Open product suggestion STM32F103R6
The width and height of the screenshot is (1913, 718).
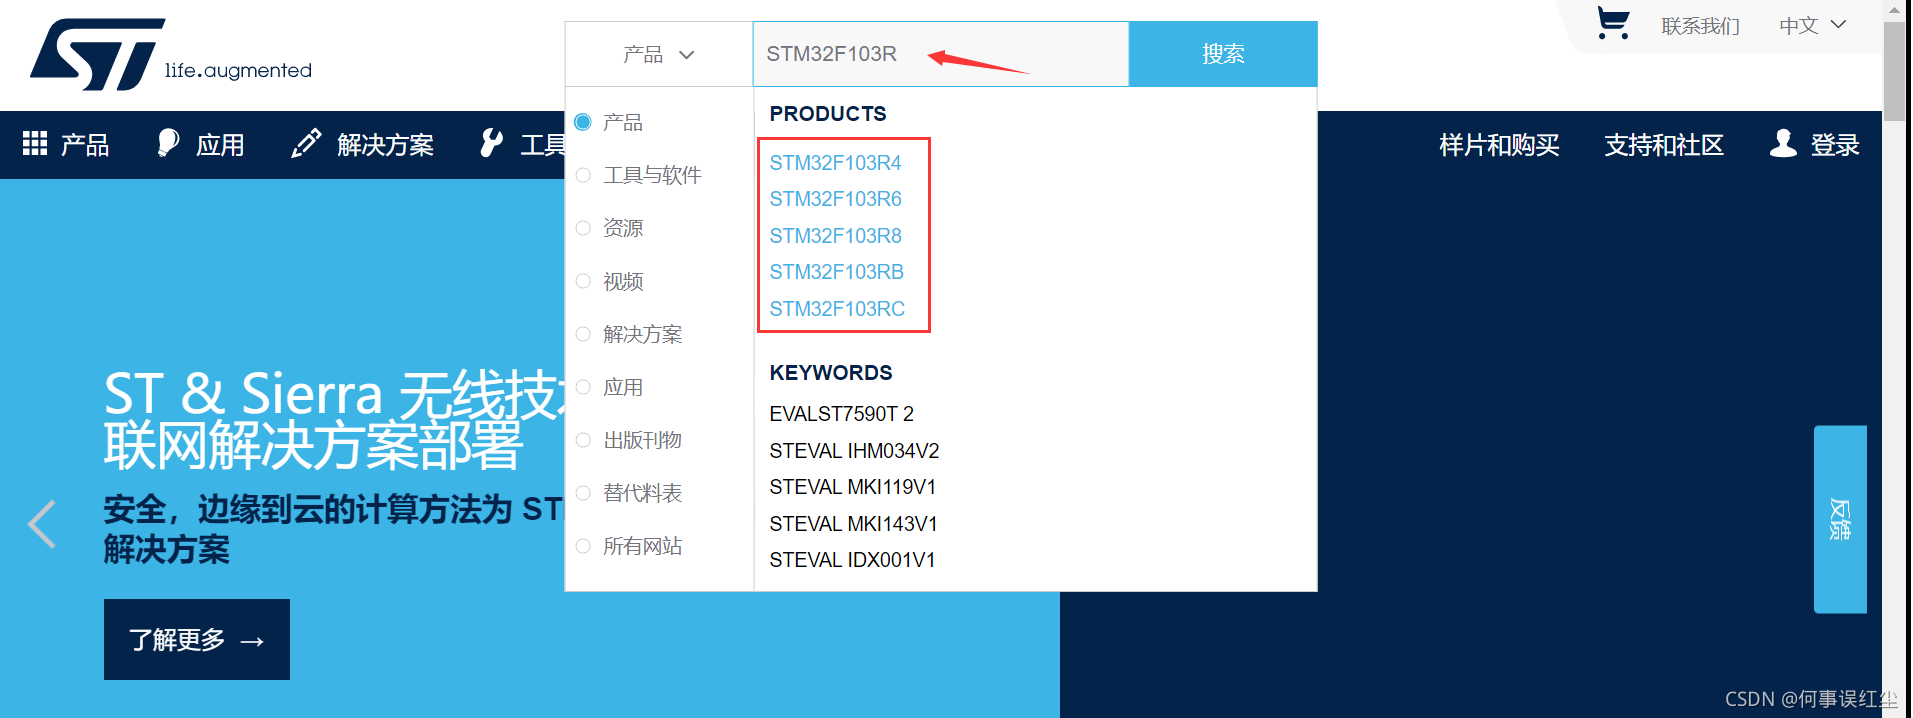(835, 199)
